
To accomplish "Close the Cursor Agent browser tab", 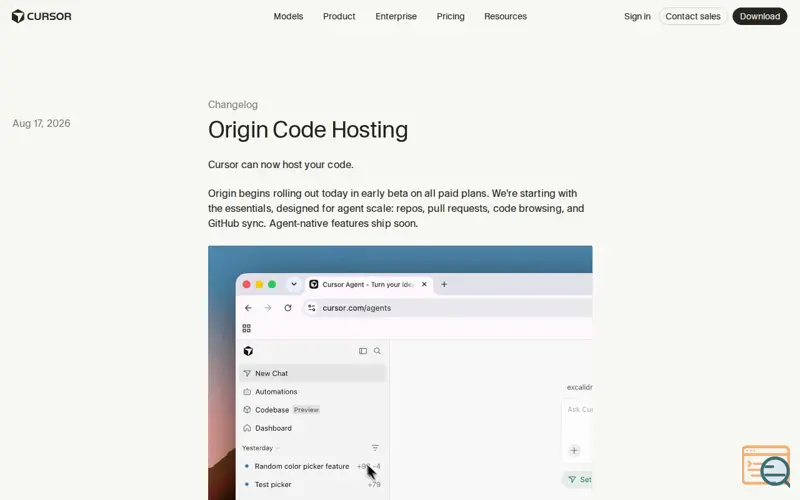I will click(x=424, y=284).
